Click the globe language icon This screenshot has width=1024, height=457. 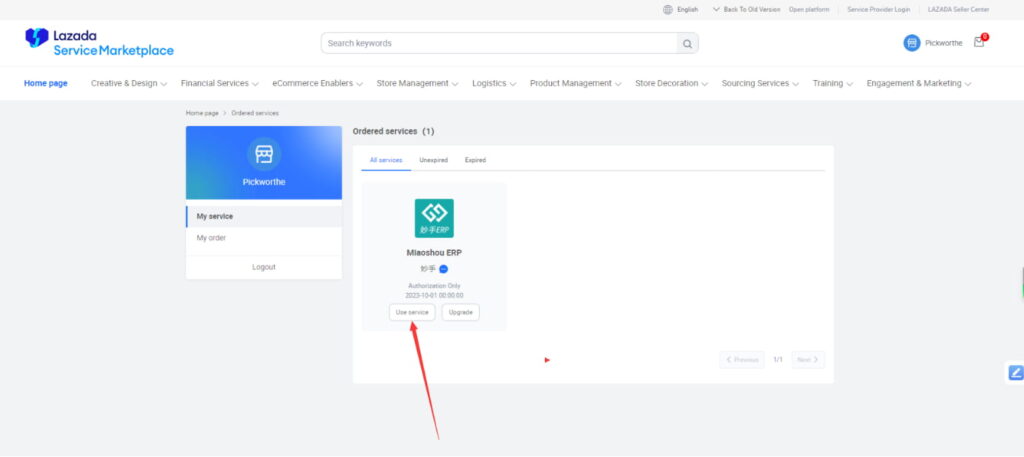(667, 10)
